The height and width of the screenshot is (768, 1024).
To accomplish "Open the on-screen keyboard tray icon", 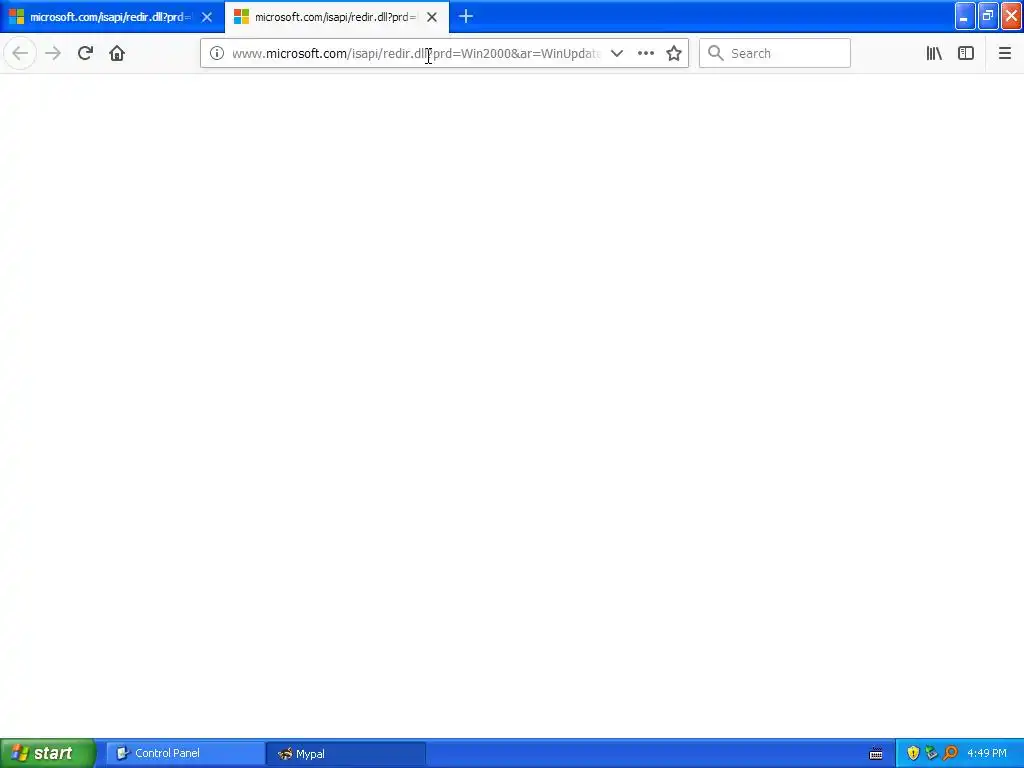I will [876, 754].
